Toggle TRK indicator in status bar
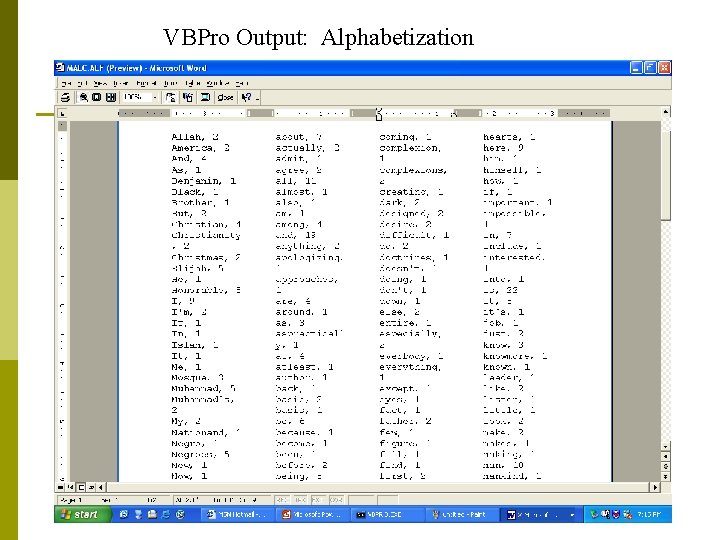This screenshot has height=540, width=720. 300,500
